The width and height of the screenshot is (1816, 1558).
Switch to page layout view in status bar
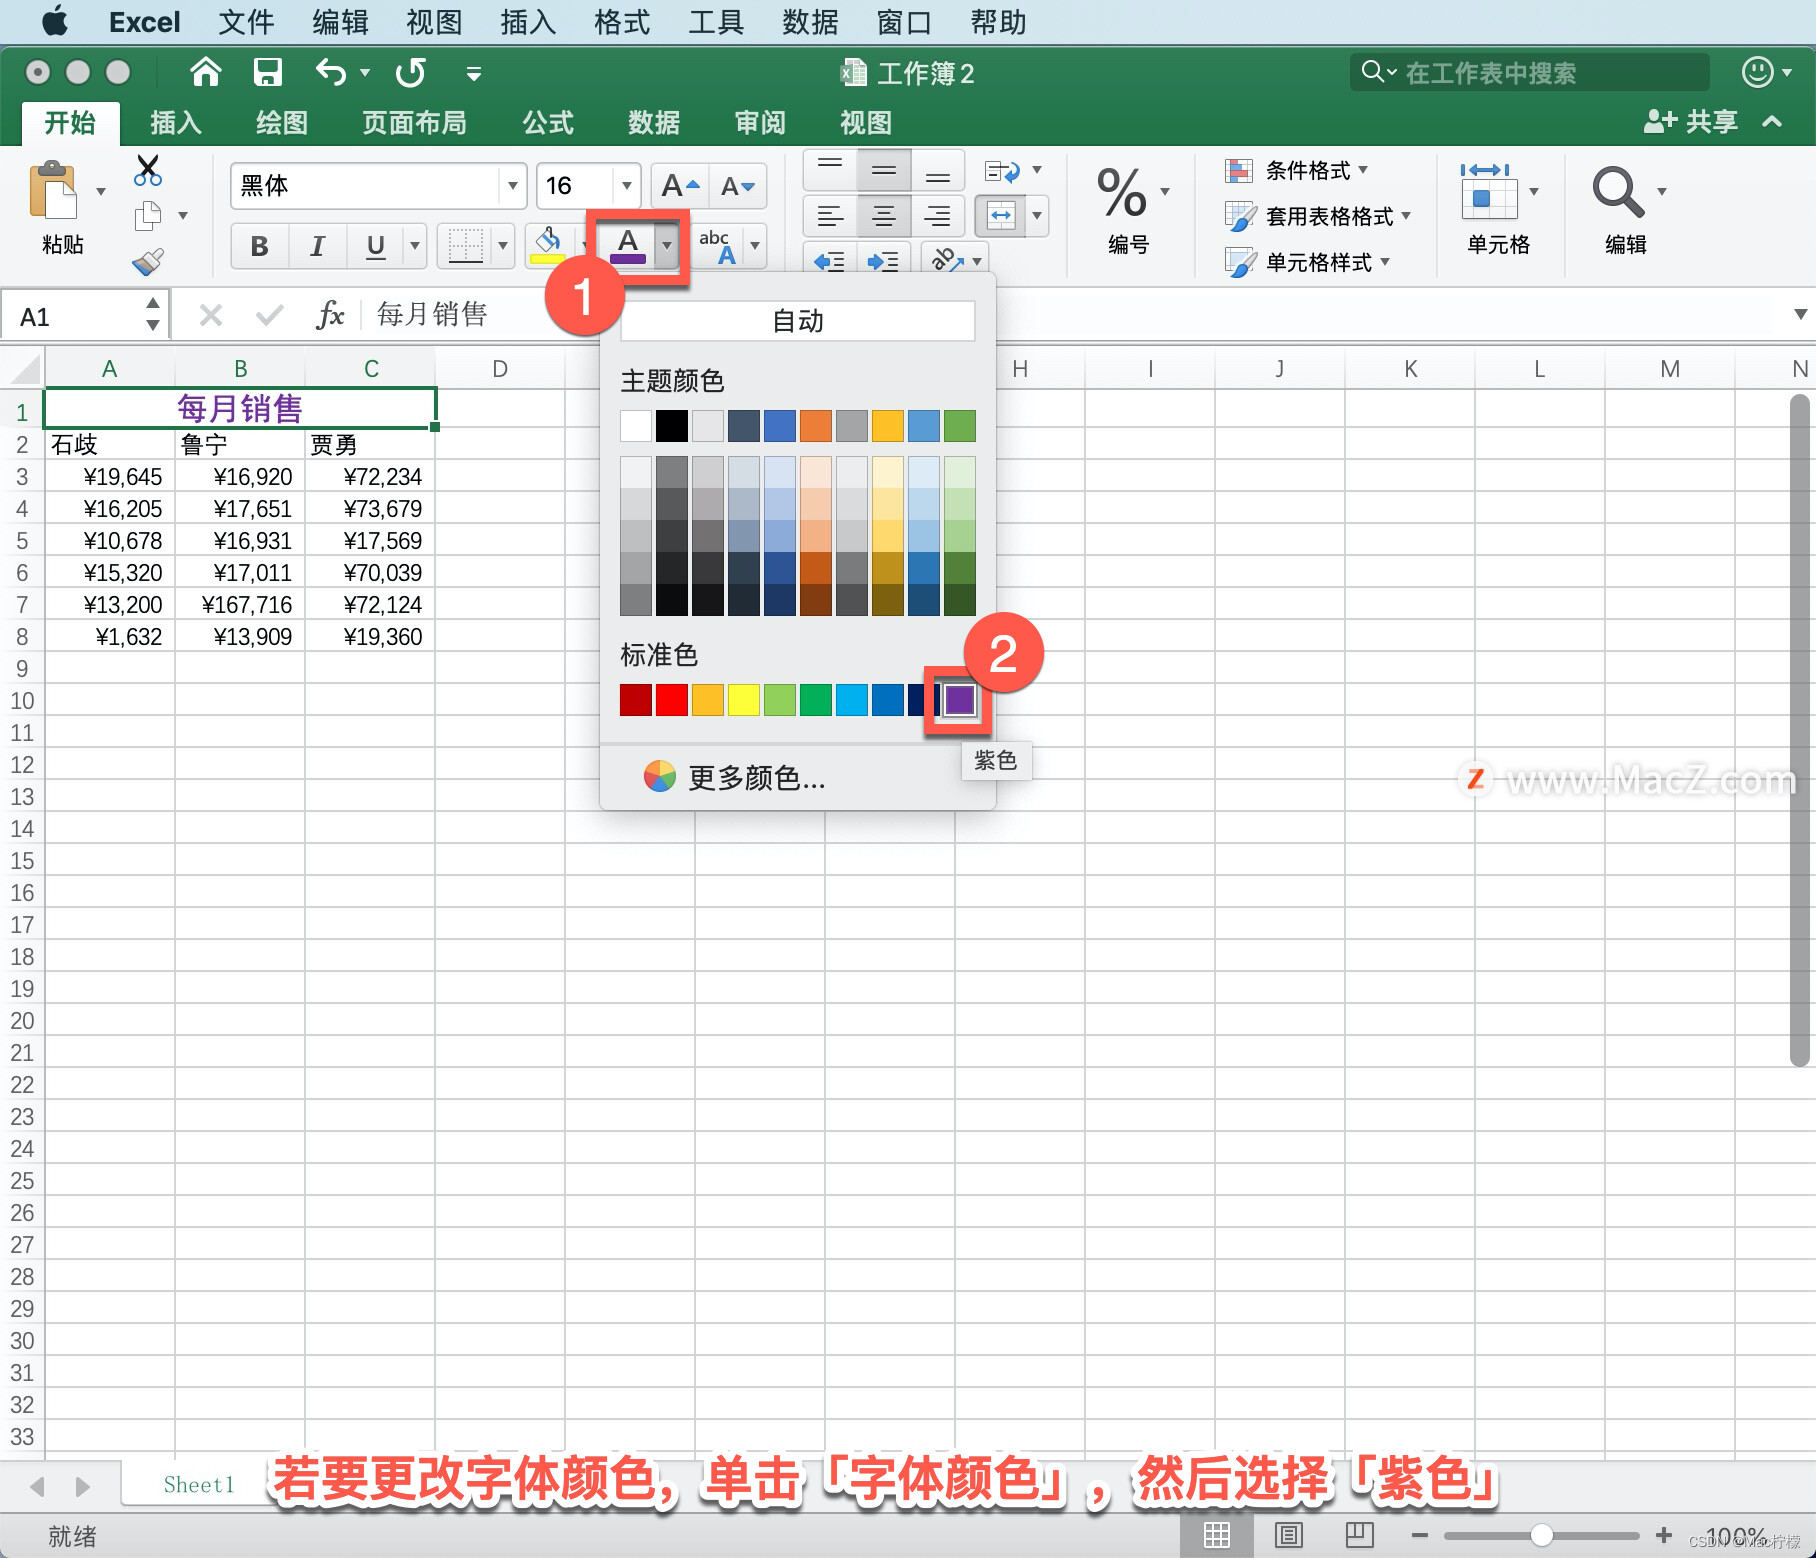(1289, 1535)
